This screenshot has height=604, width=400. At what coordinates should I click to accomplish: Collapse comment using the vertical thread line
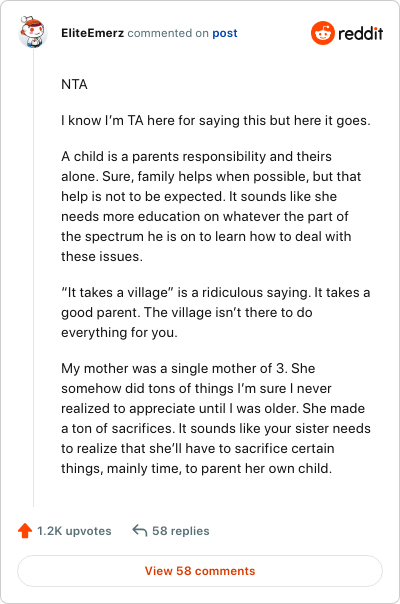34,277
